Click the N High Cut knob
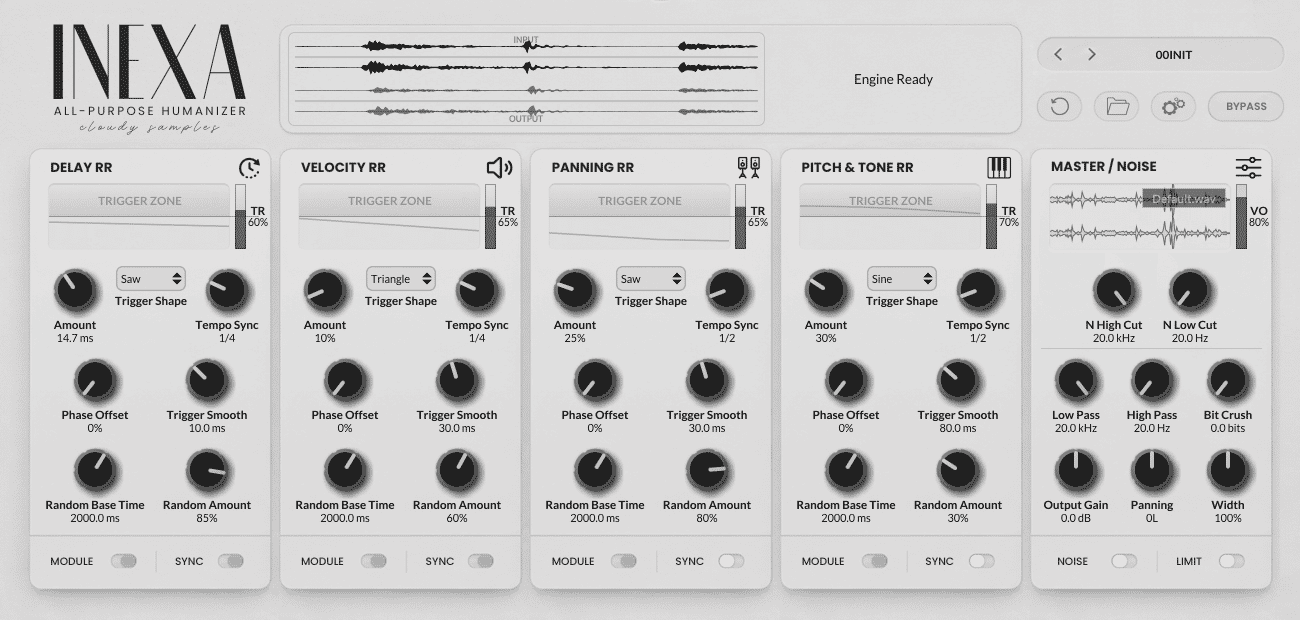 coord(1114,291)
